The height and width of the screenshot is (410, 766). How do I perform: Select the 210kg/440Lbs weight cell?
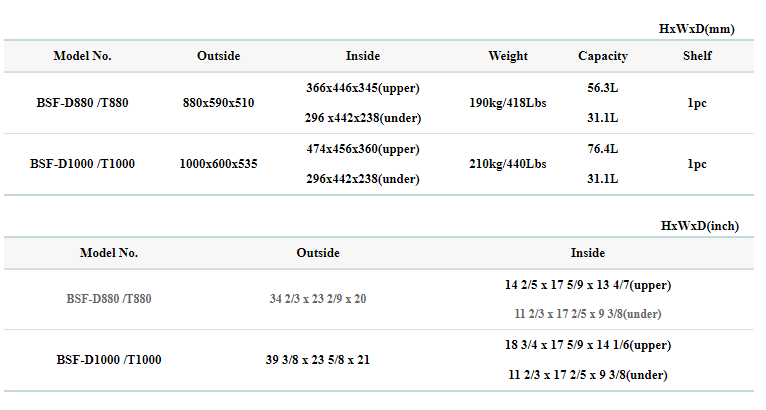click(x=508, y=164)
